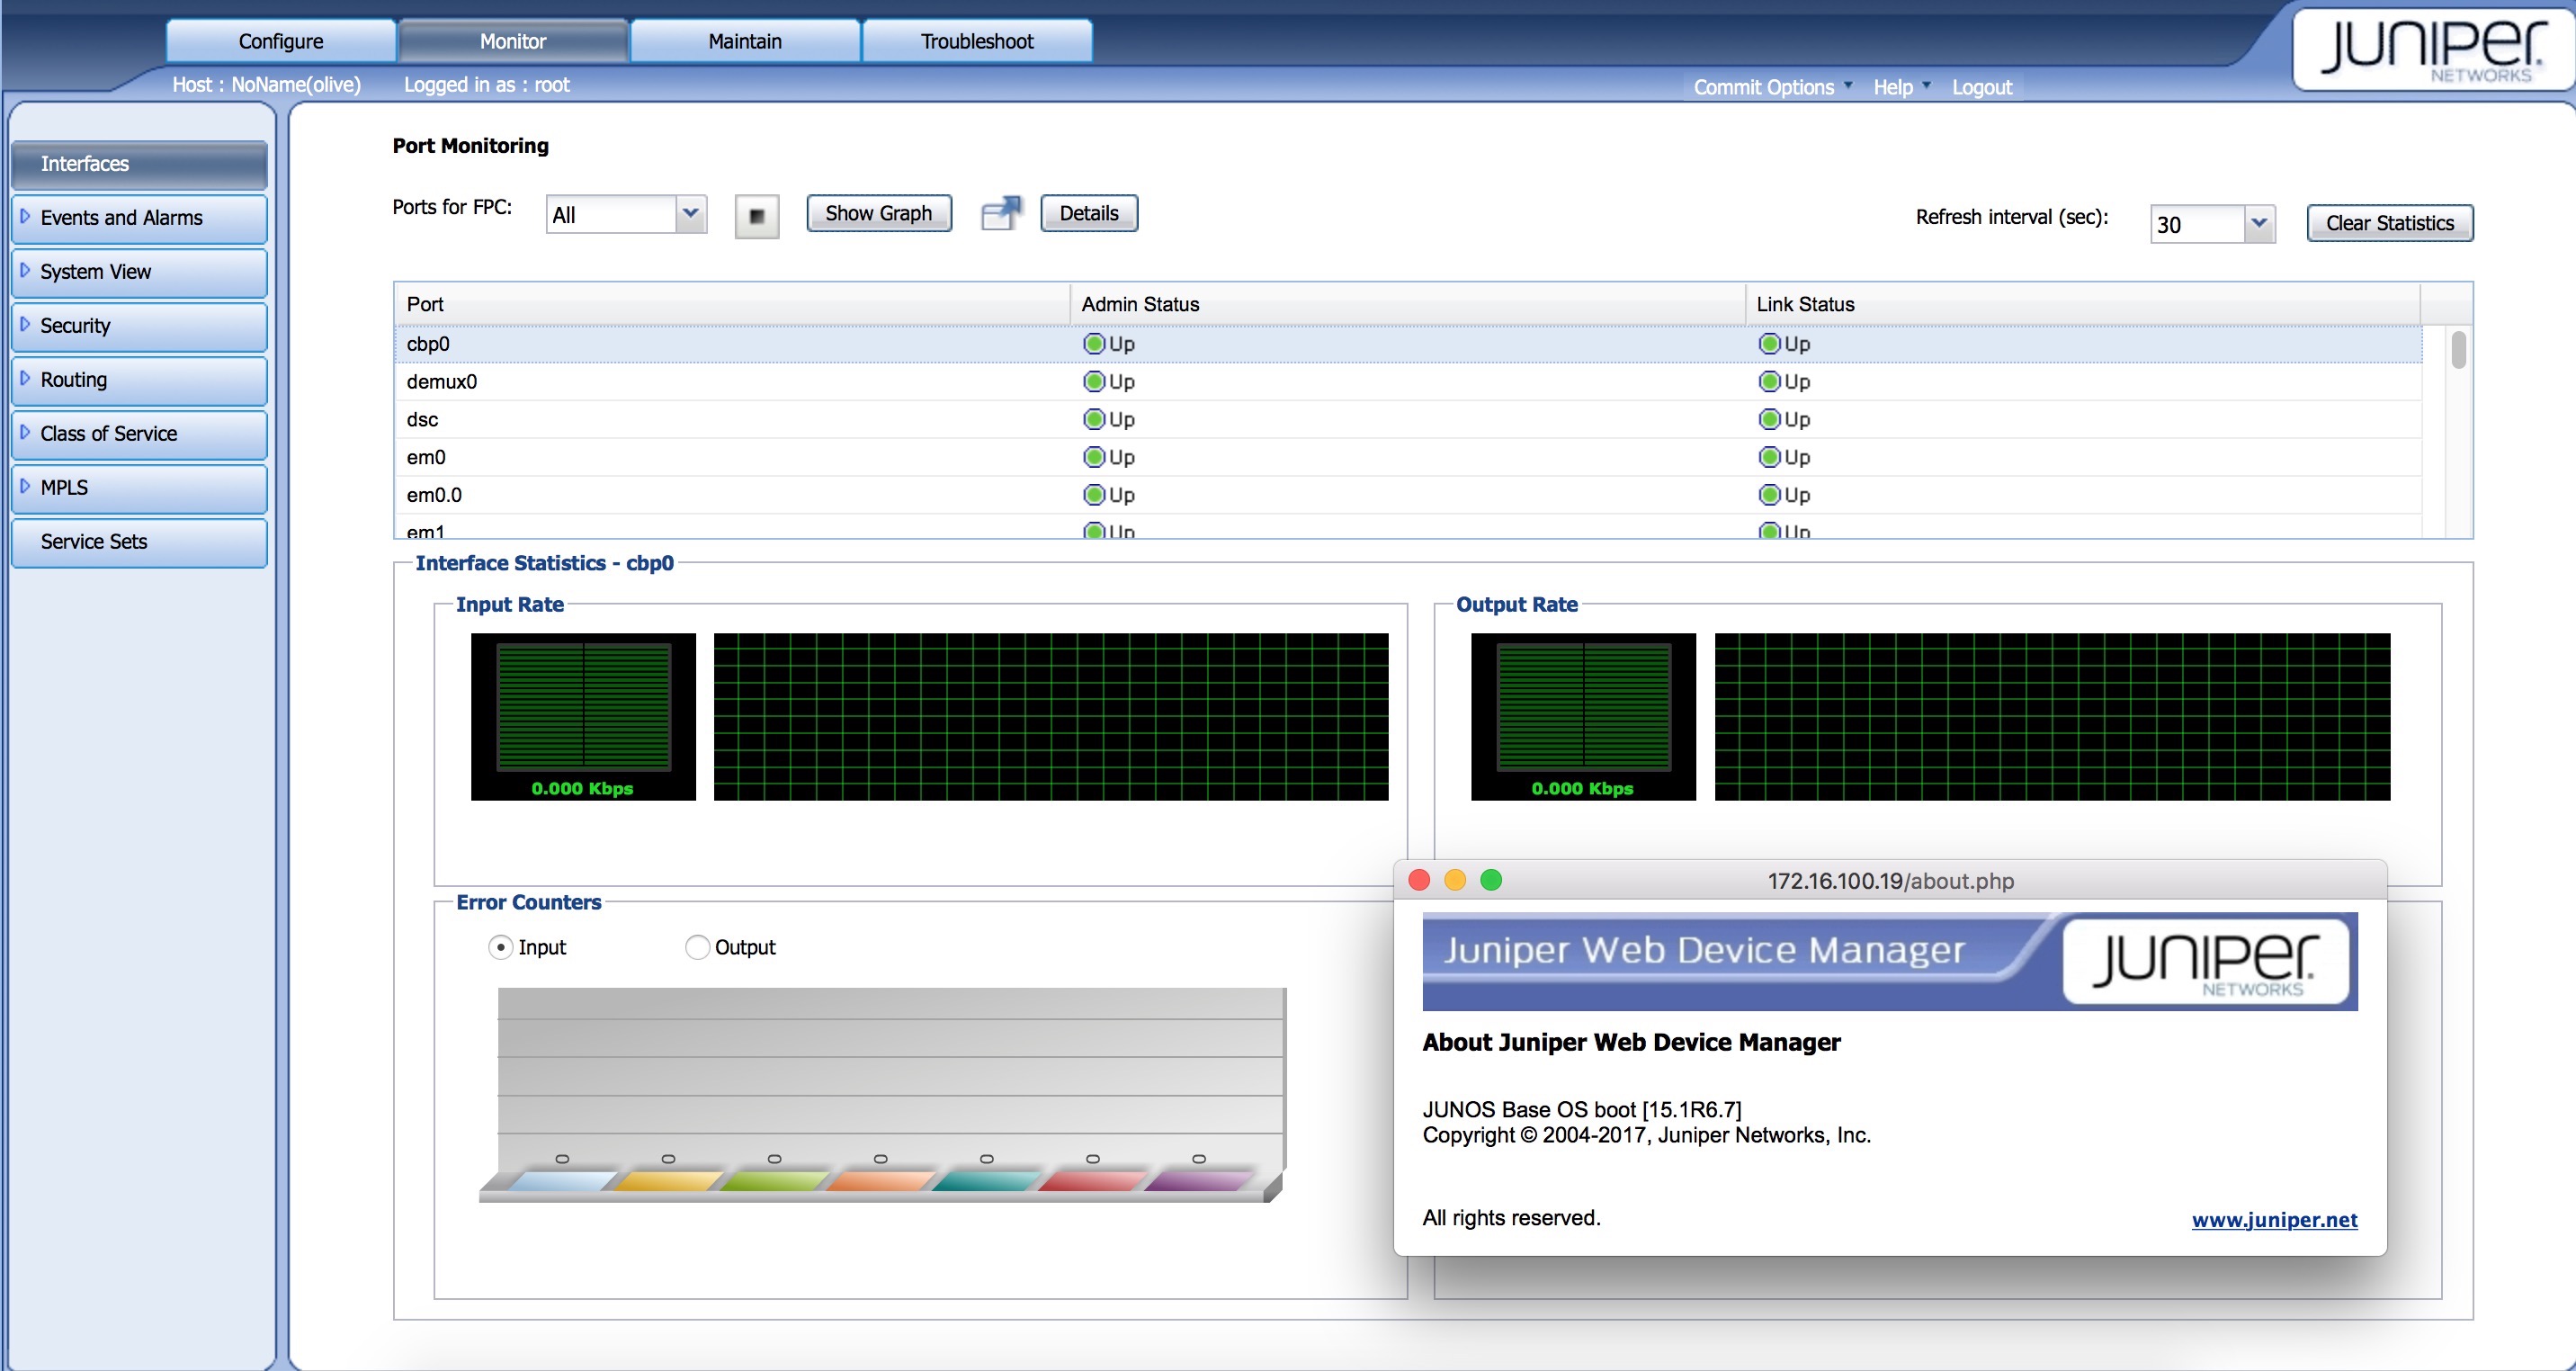The height and width of the screenshot is (1371, 2576).
Task: Select the Input error counter radio button
Action: pyautogui.click(x=500, y=947)
